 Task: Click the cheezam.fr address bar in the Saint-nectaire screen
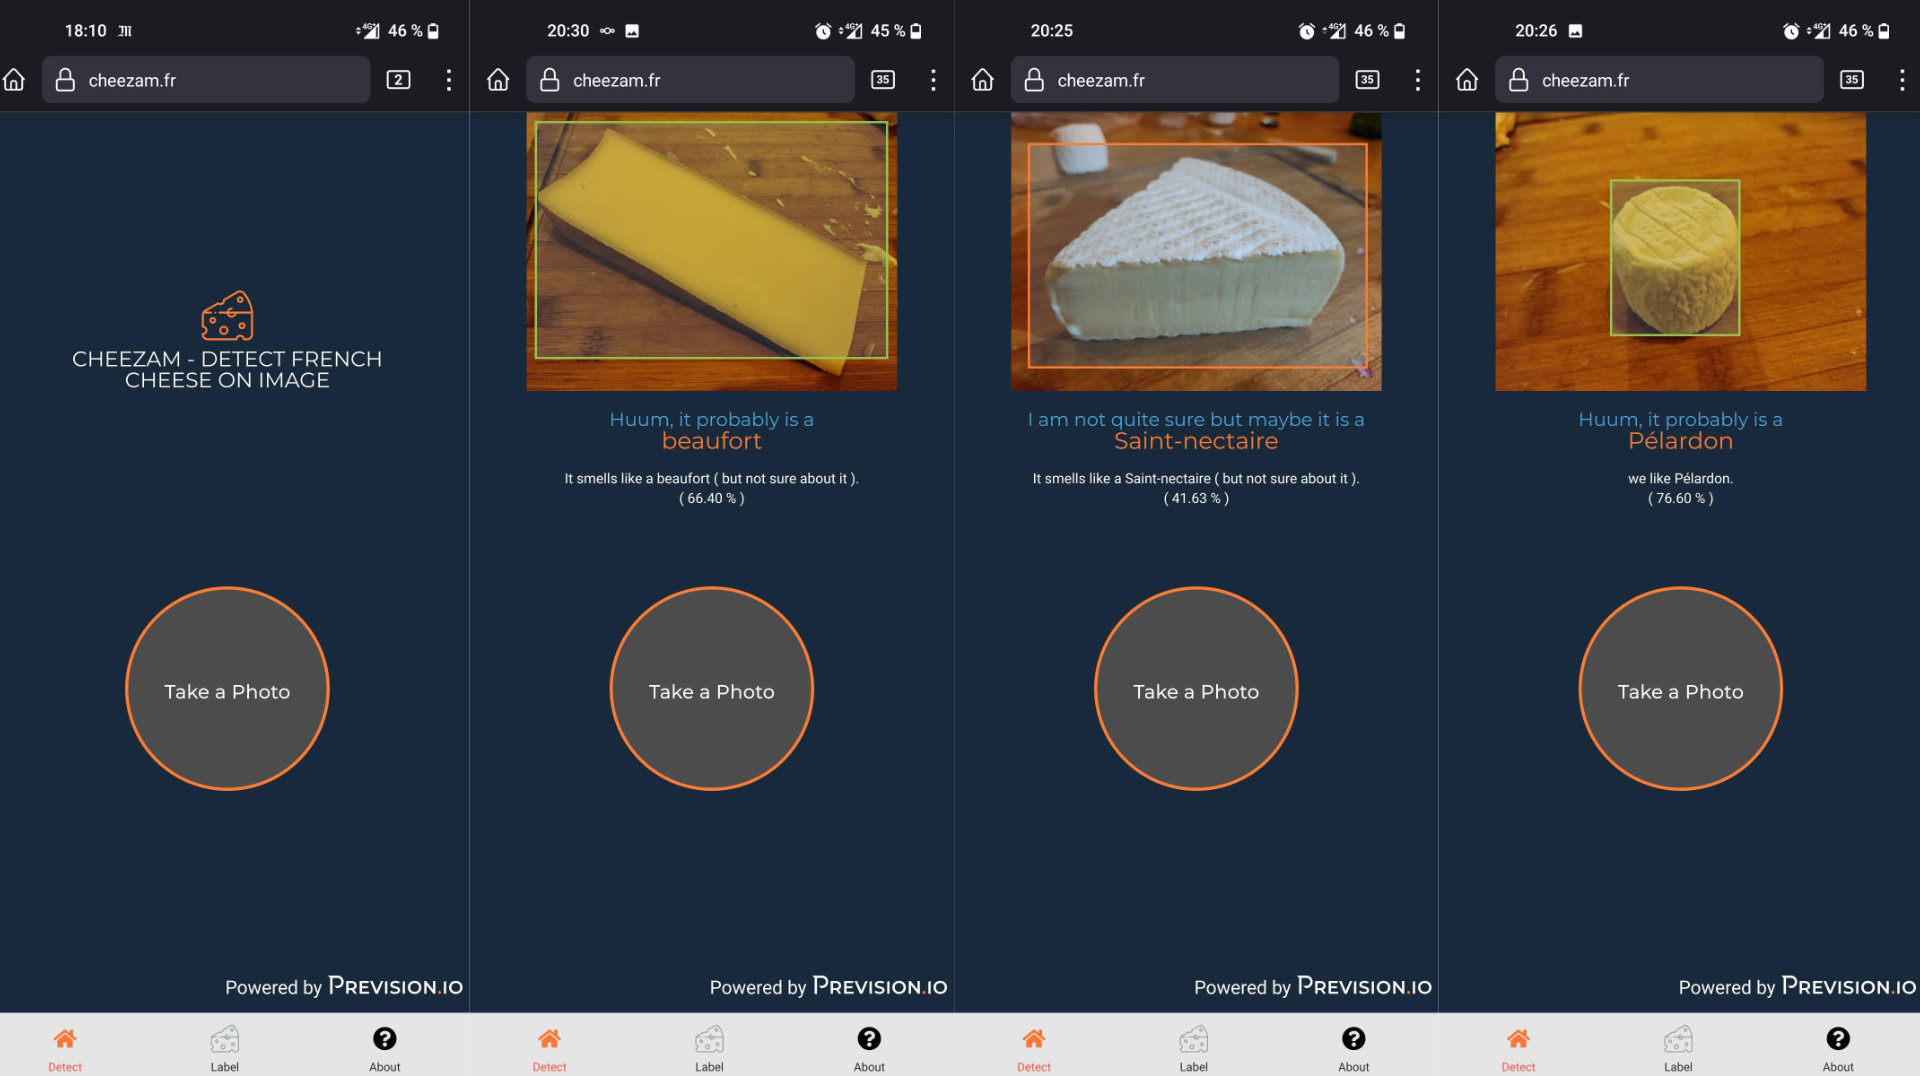tap(1175, 80)
